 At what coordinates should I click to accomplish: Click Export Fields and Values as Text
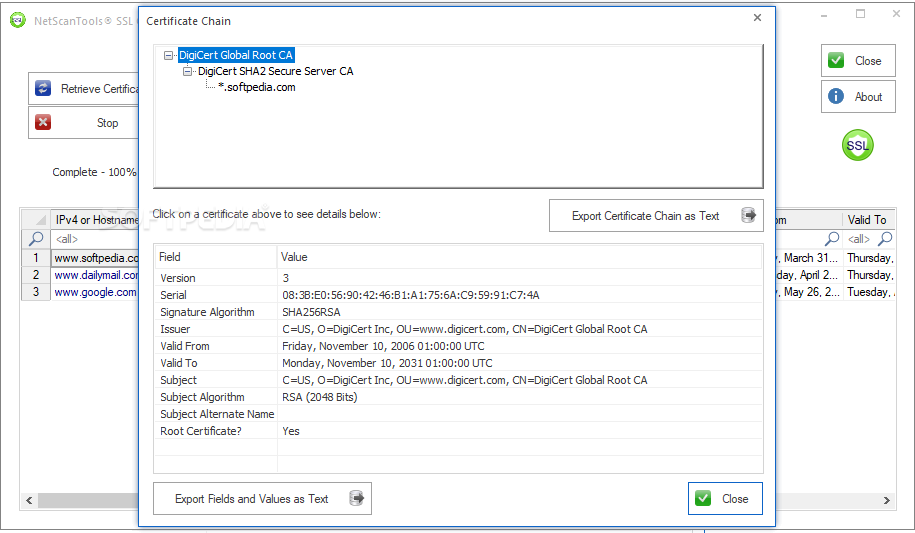pos(262,499)
